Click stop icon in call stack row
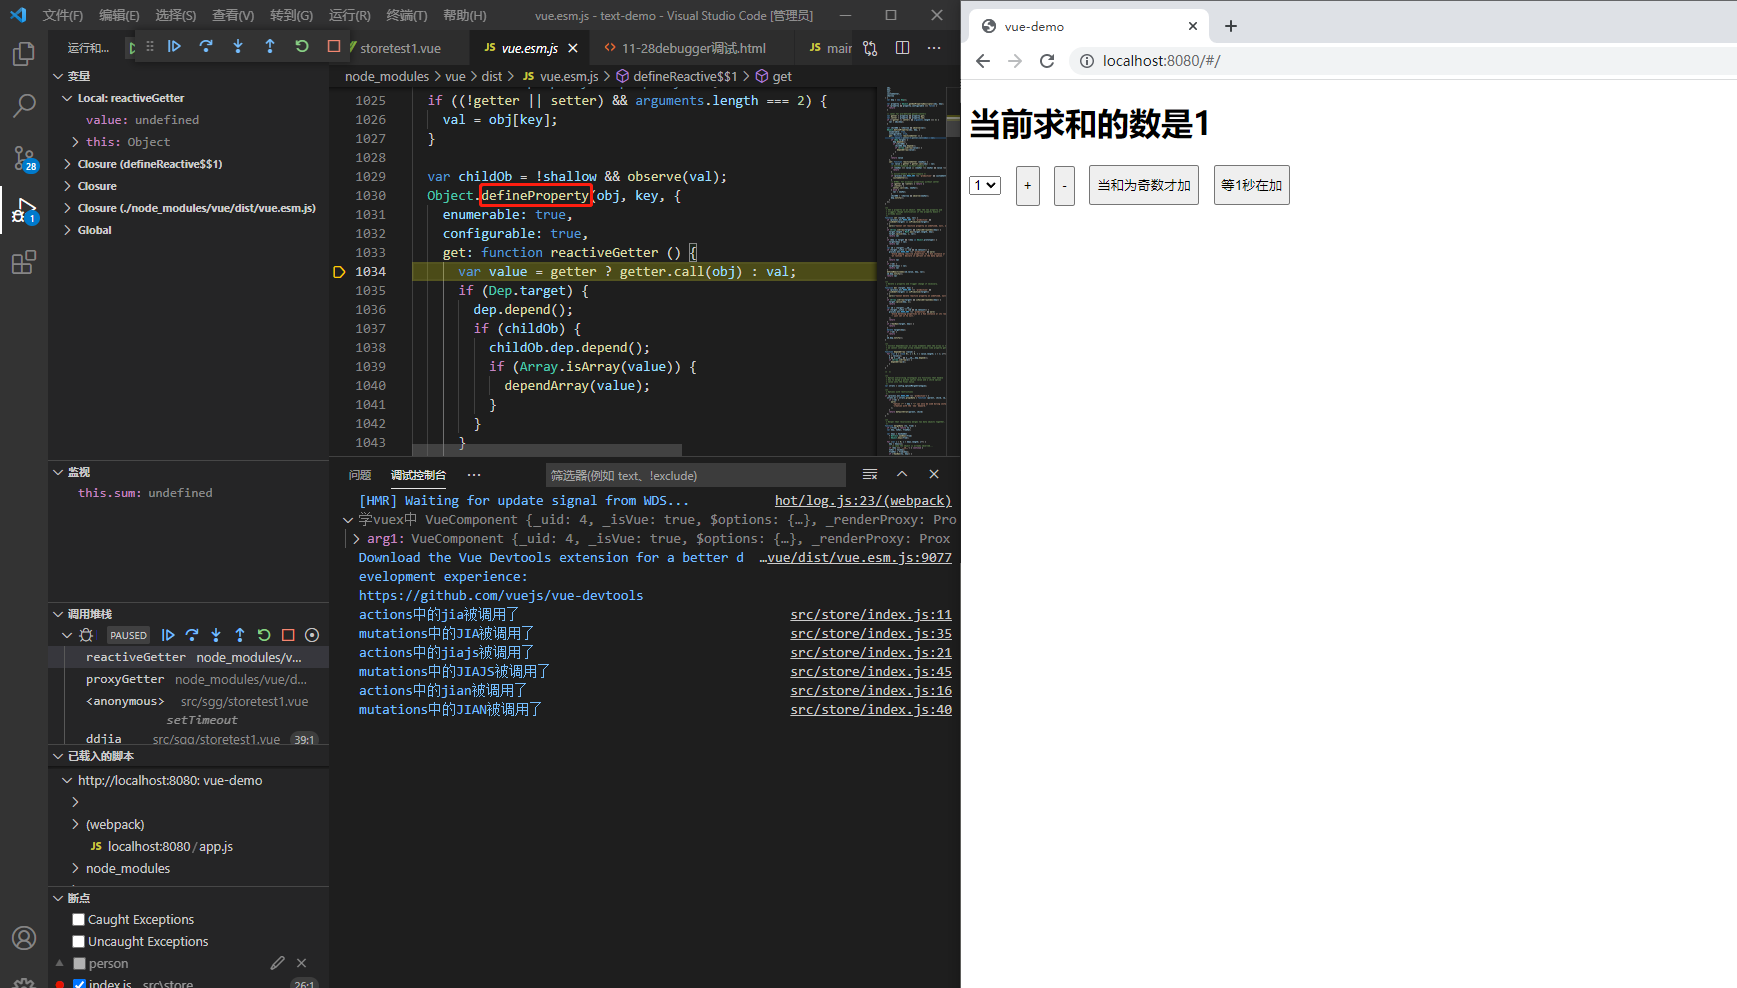1737x988 pixels. tap(288, 635)
